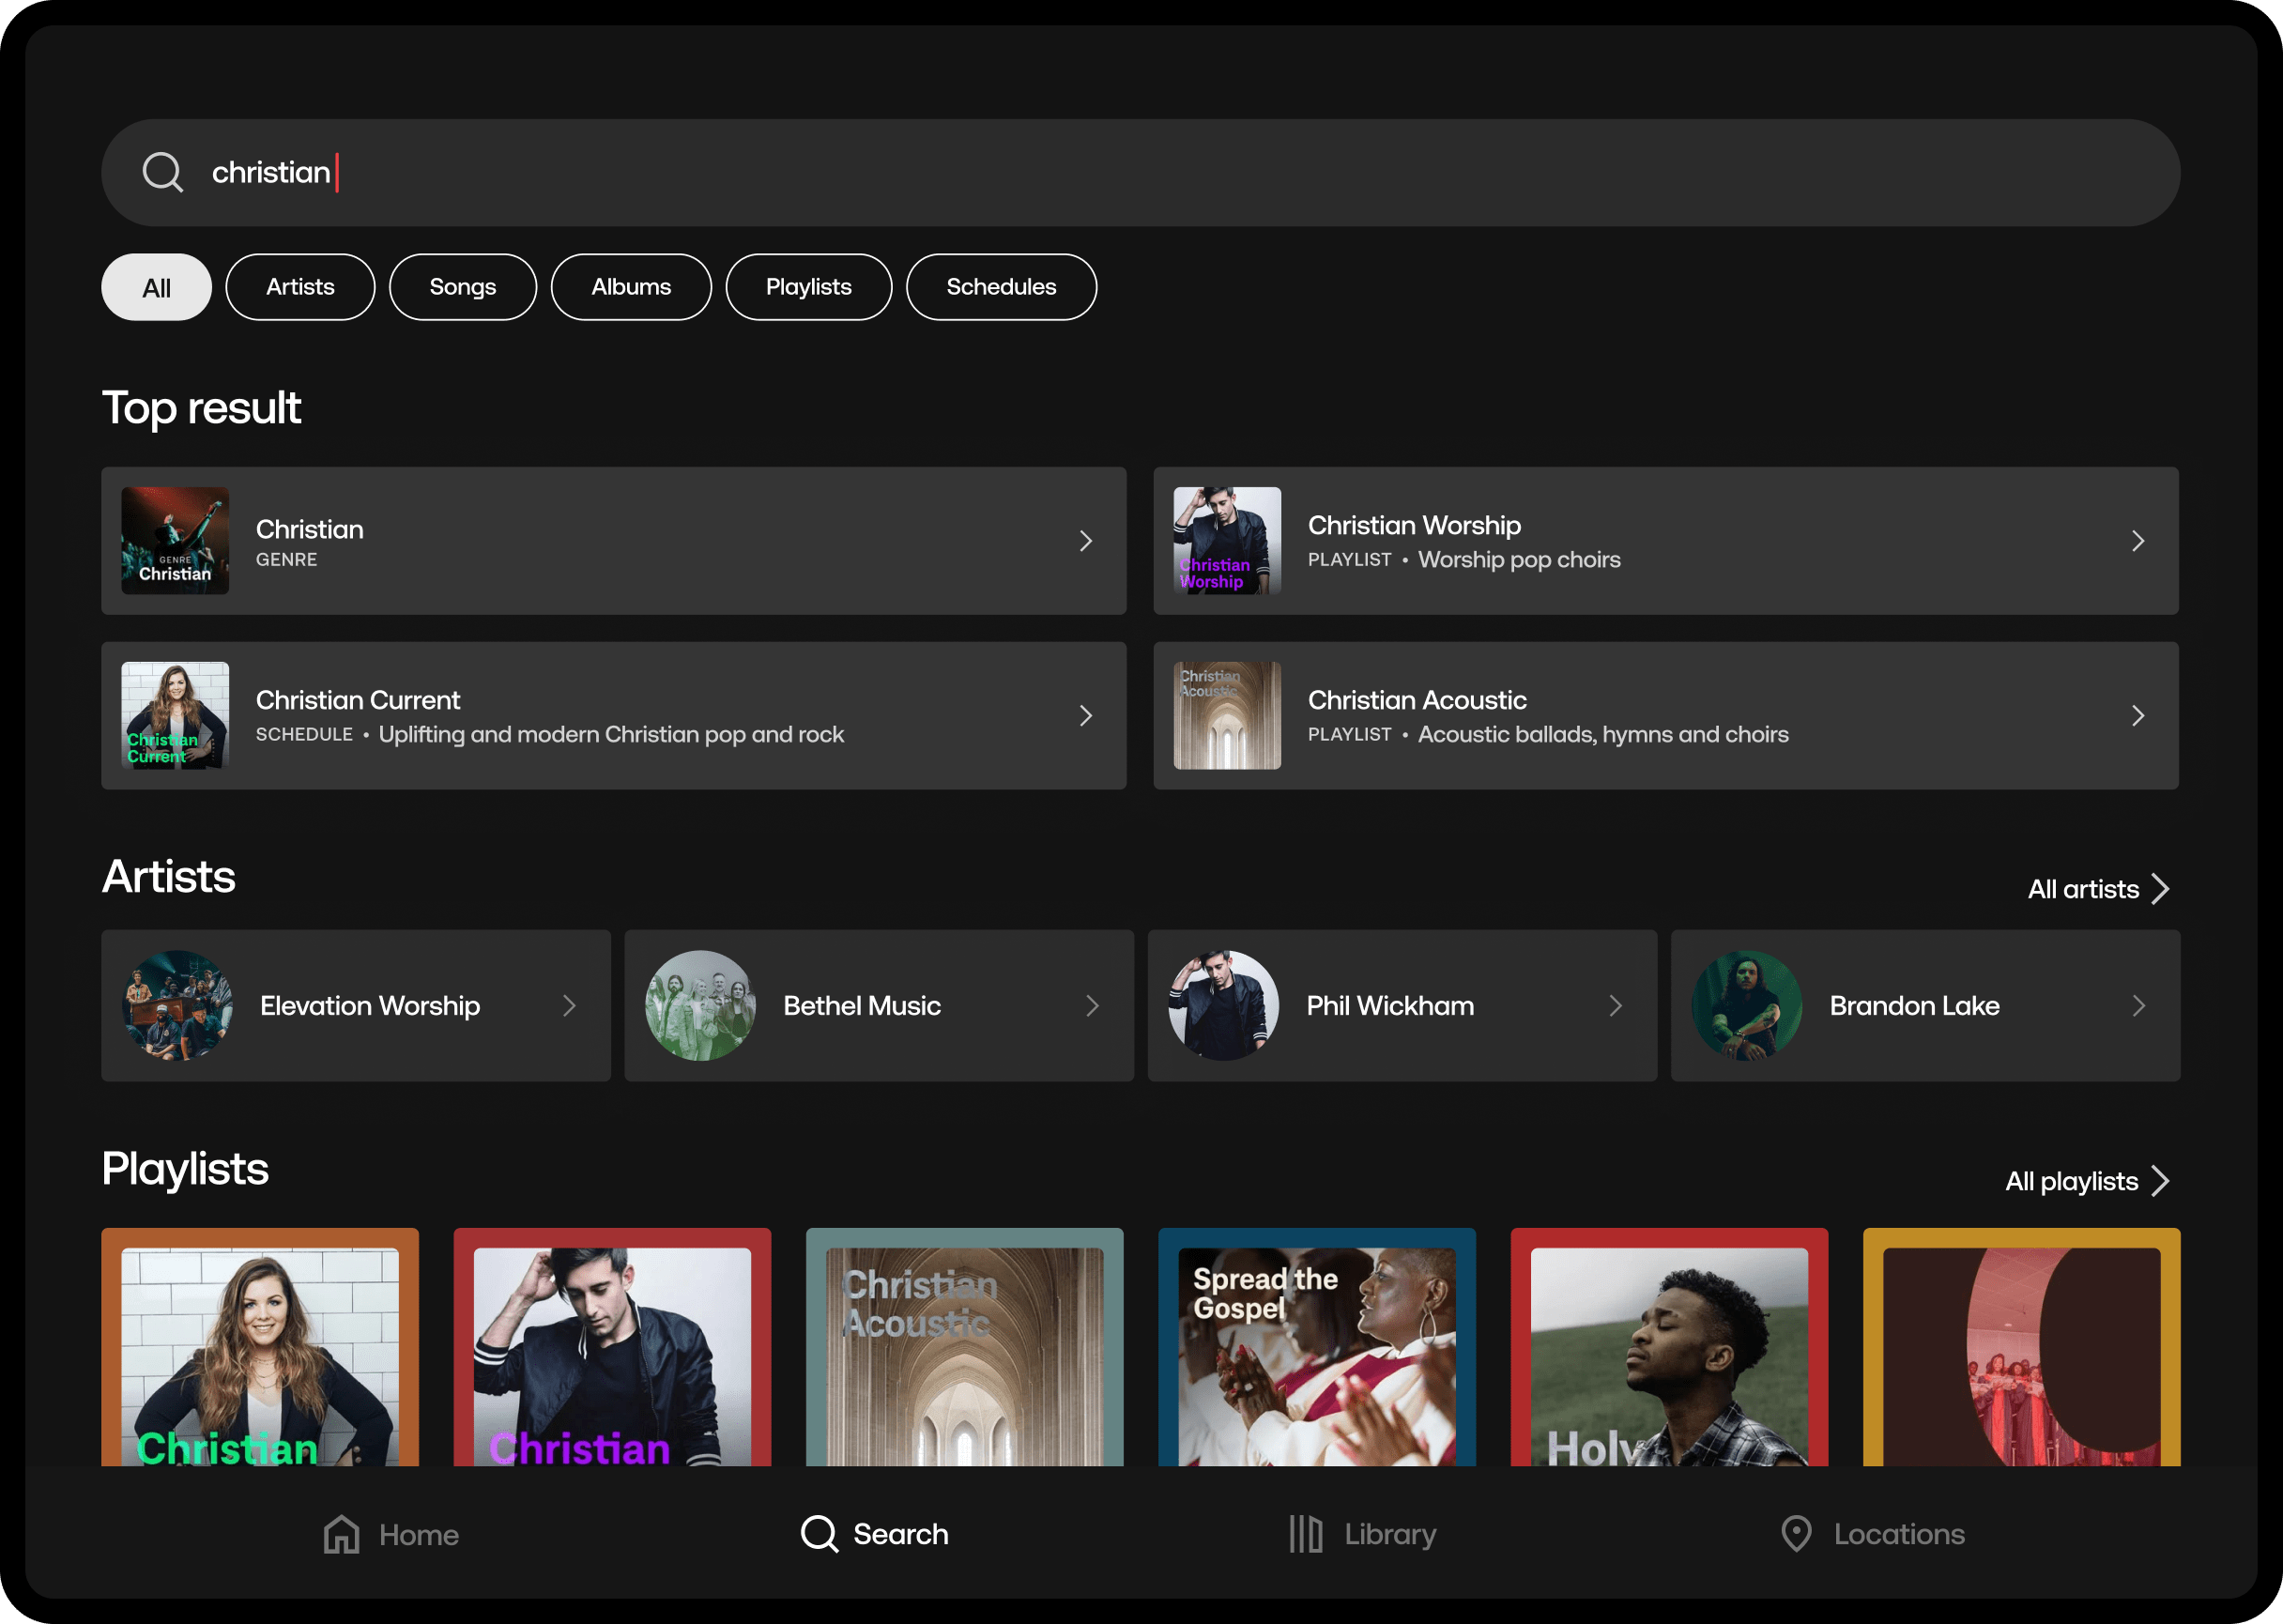This screenshot has height=1624, width=2283.
Task: Filter results by Artists
Action: pyautogui.click(x=300, y=288)
